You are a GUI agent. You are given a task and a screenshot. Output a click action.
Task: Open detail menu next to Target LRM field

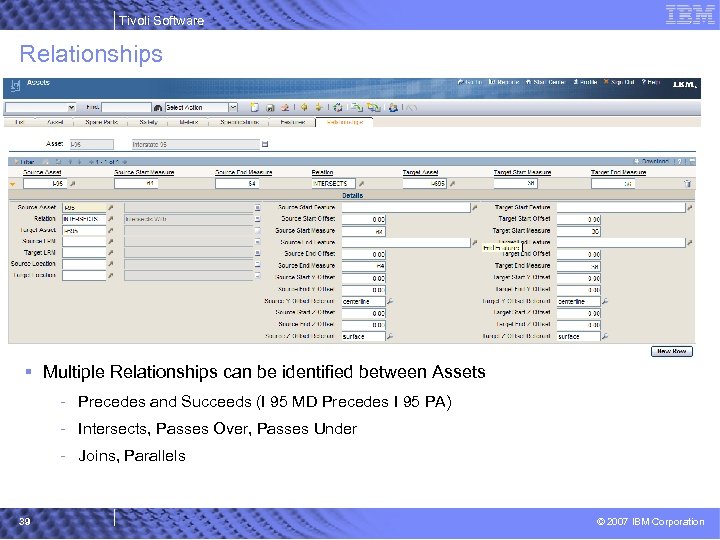coord(110,253)
